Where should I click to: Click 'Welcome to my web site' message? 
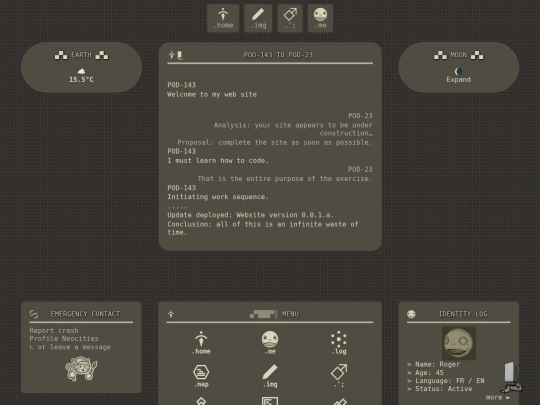click(x=212, y=94)
